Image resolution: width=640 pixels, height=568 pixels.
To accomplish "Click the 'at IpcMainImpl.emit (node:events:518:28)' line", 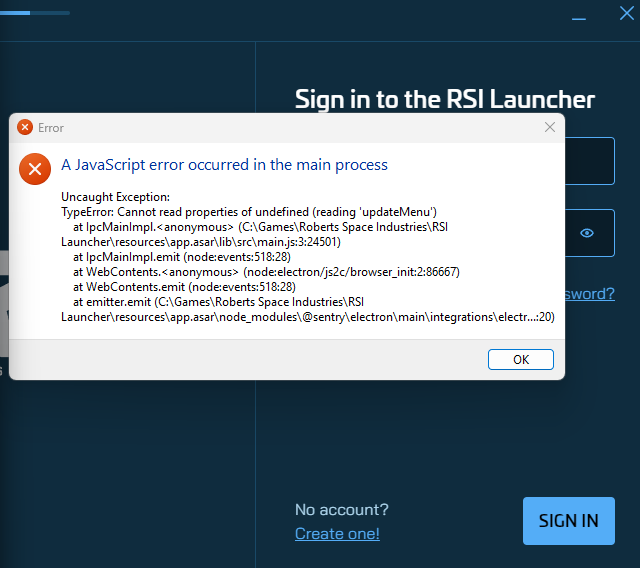I will (182, 257).
